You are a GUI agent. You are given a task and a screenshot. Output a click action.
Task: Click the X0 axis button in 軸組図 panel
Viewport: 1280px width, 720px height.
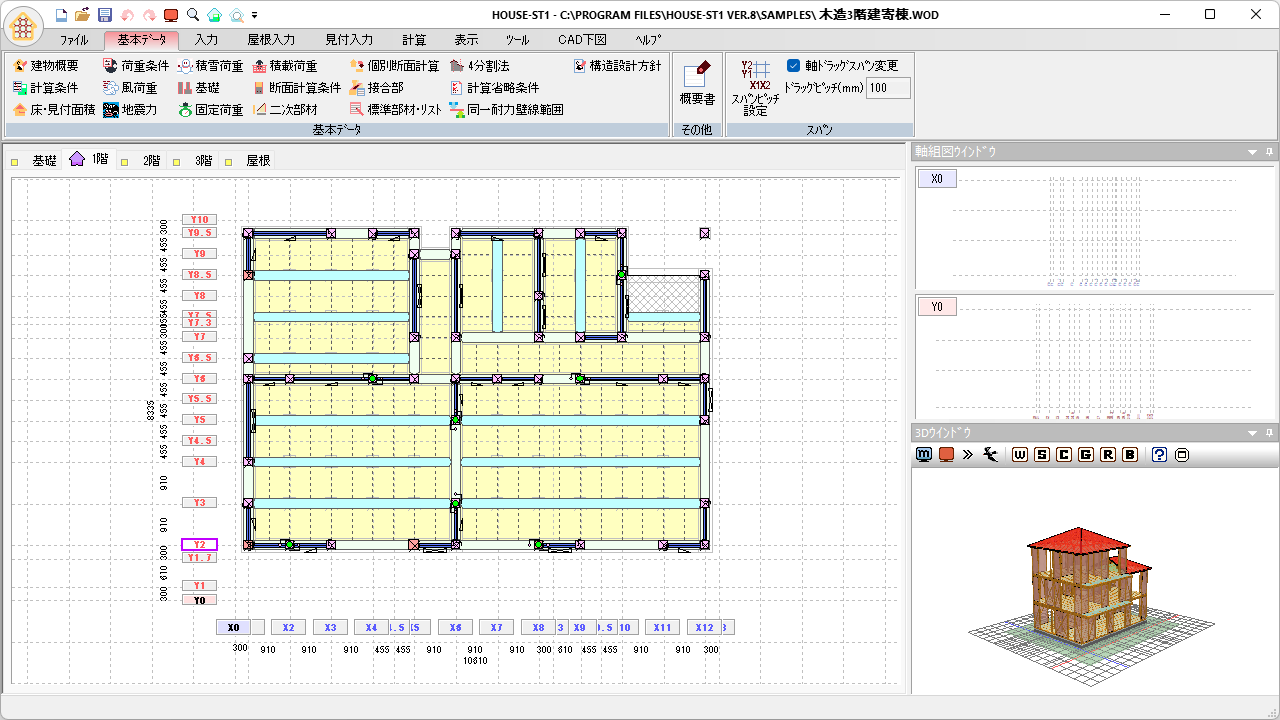(937, 179)
